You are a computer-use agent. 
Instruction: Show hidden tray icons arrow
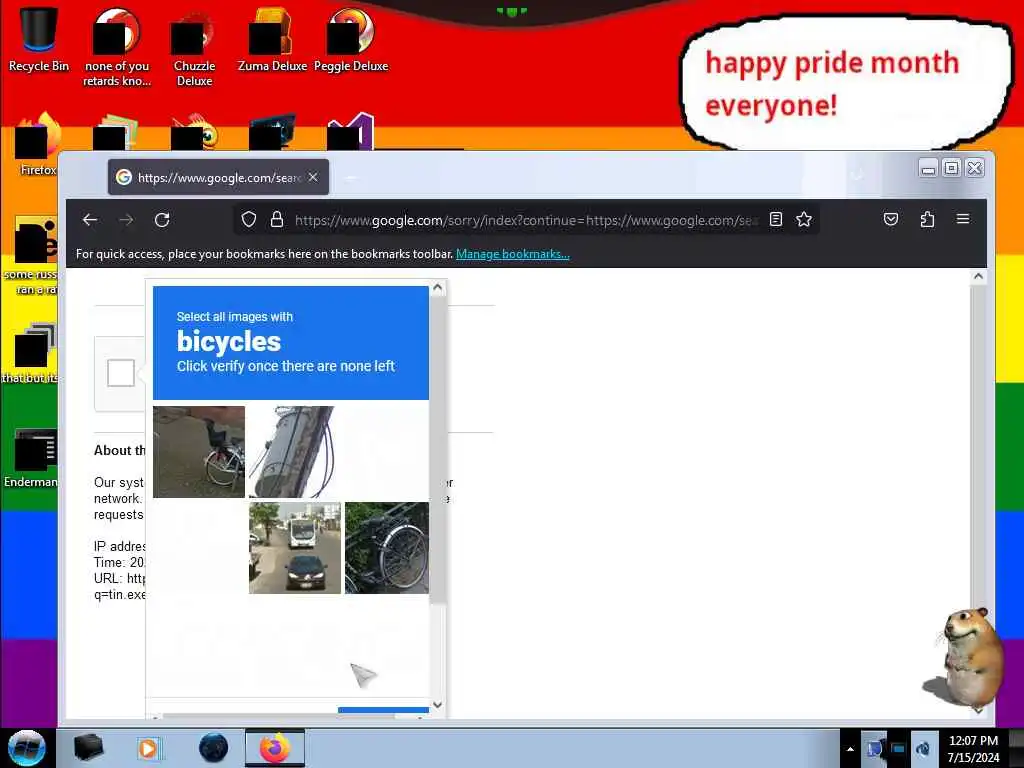(850, 749)
